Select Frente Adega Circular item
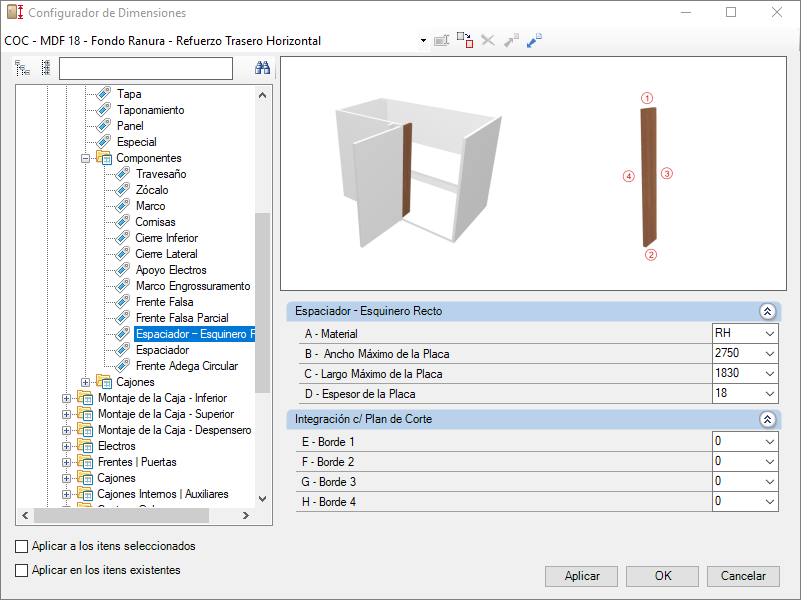The width and height of the screenshot is (801, 600). point(187,366)
